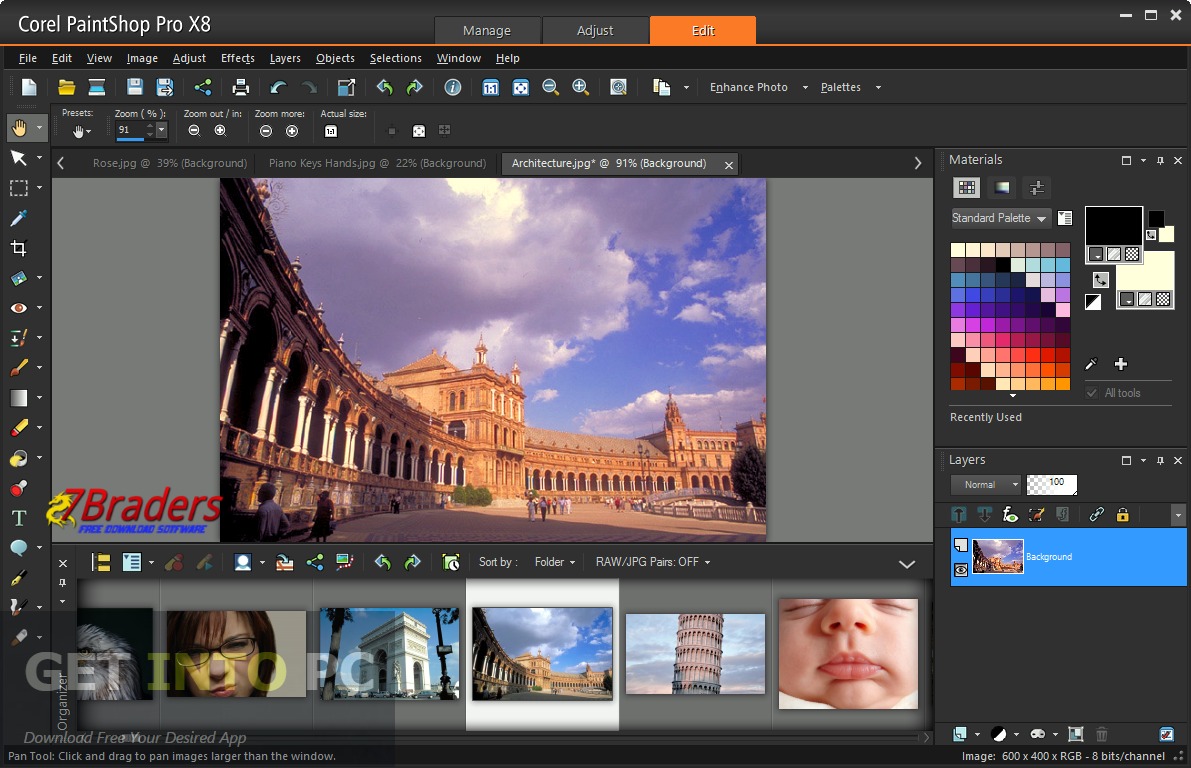The height and width of the screenshot is (768, 1191).
Task: Close the Organizer palette
Action: point(63,563)
